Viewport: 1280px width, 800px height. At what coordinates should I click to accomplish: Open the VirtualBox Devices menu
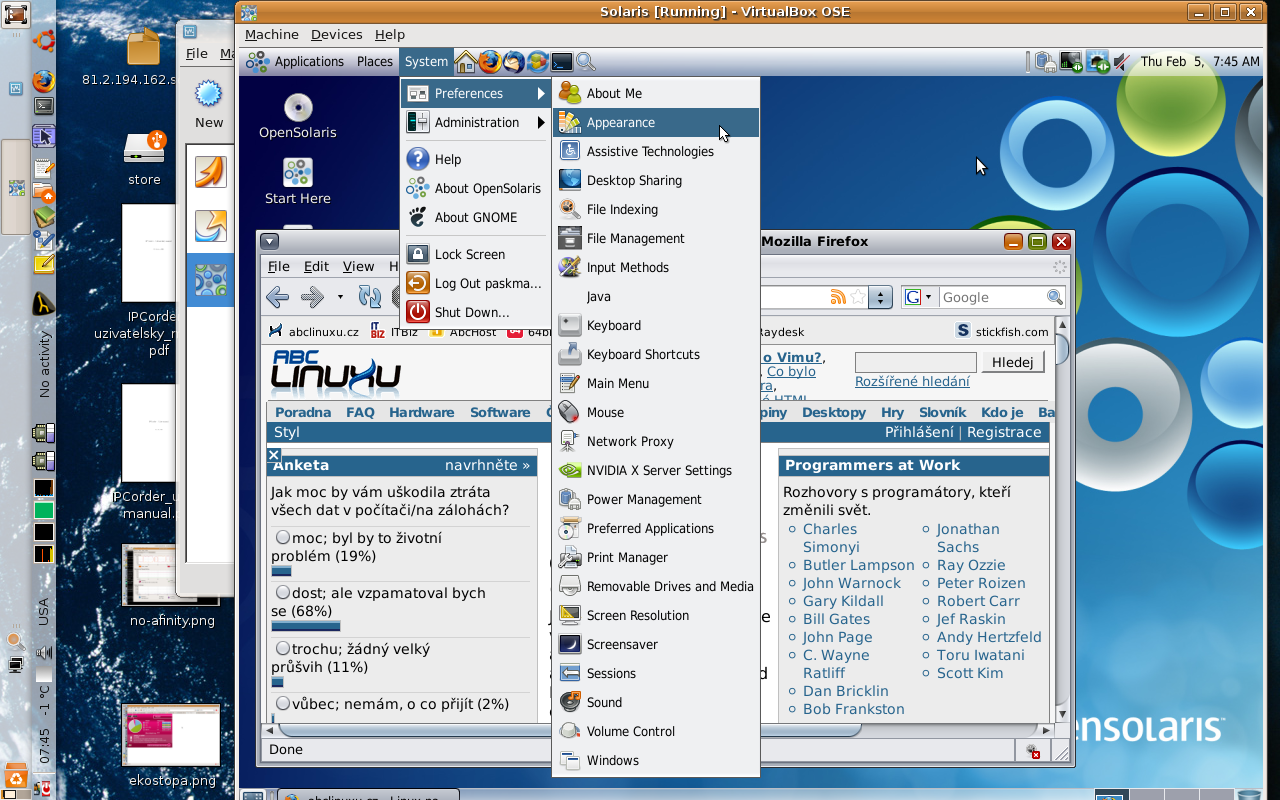[336, 34]
